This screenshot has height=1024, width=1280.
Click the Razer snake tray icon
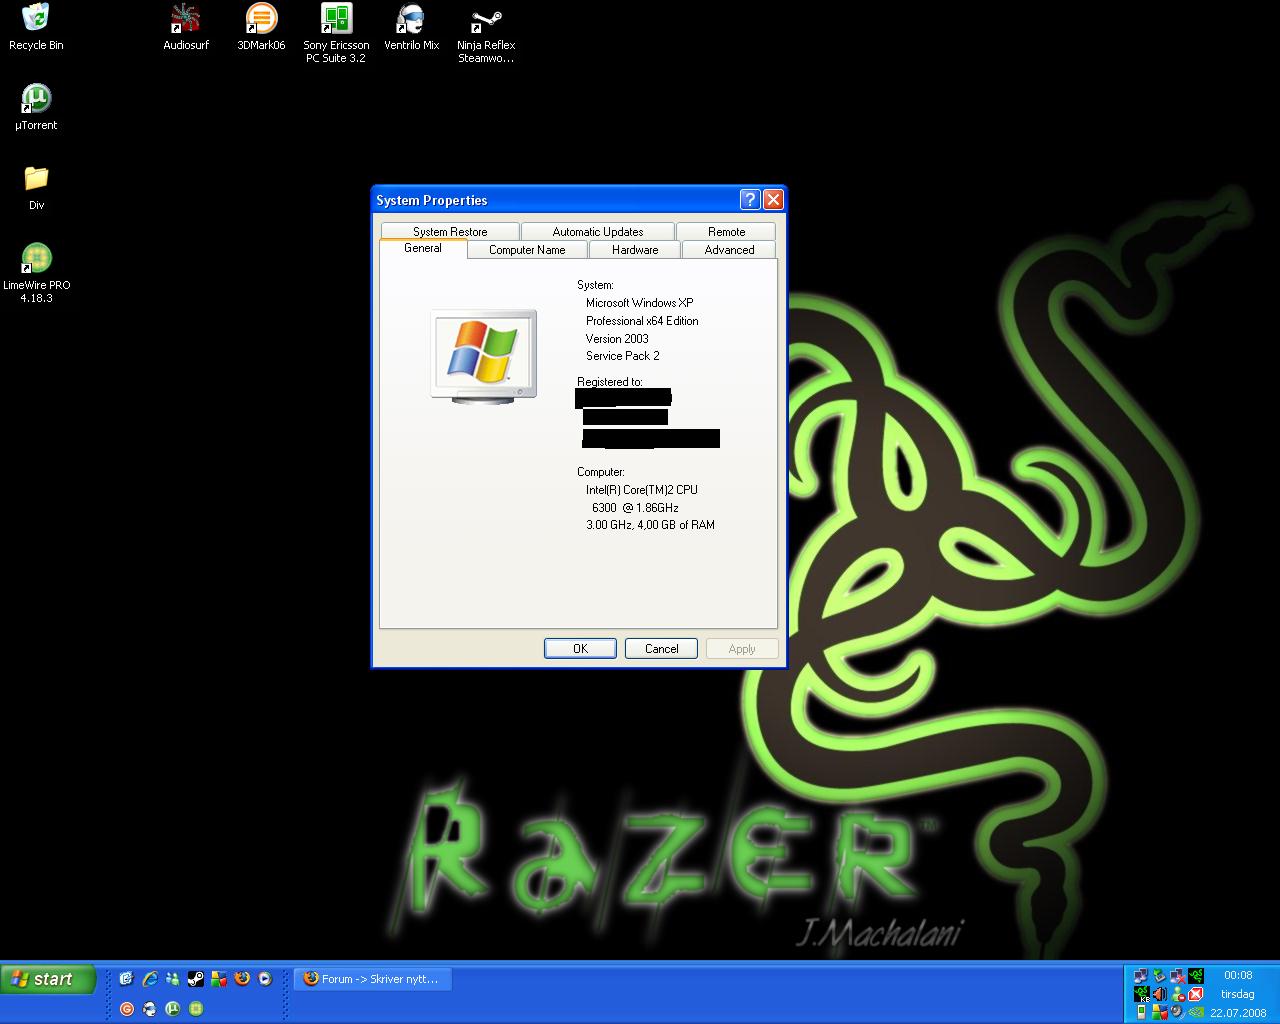point(1196,976)
